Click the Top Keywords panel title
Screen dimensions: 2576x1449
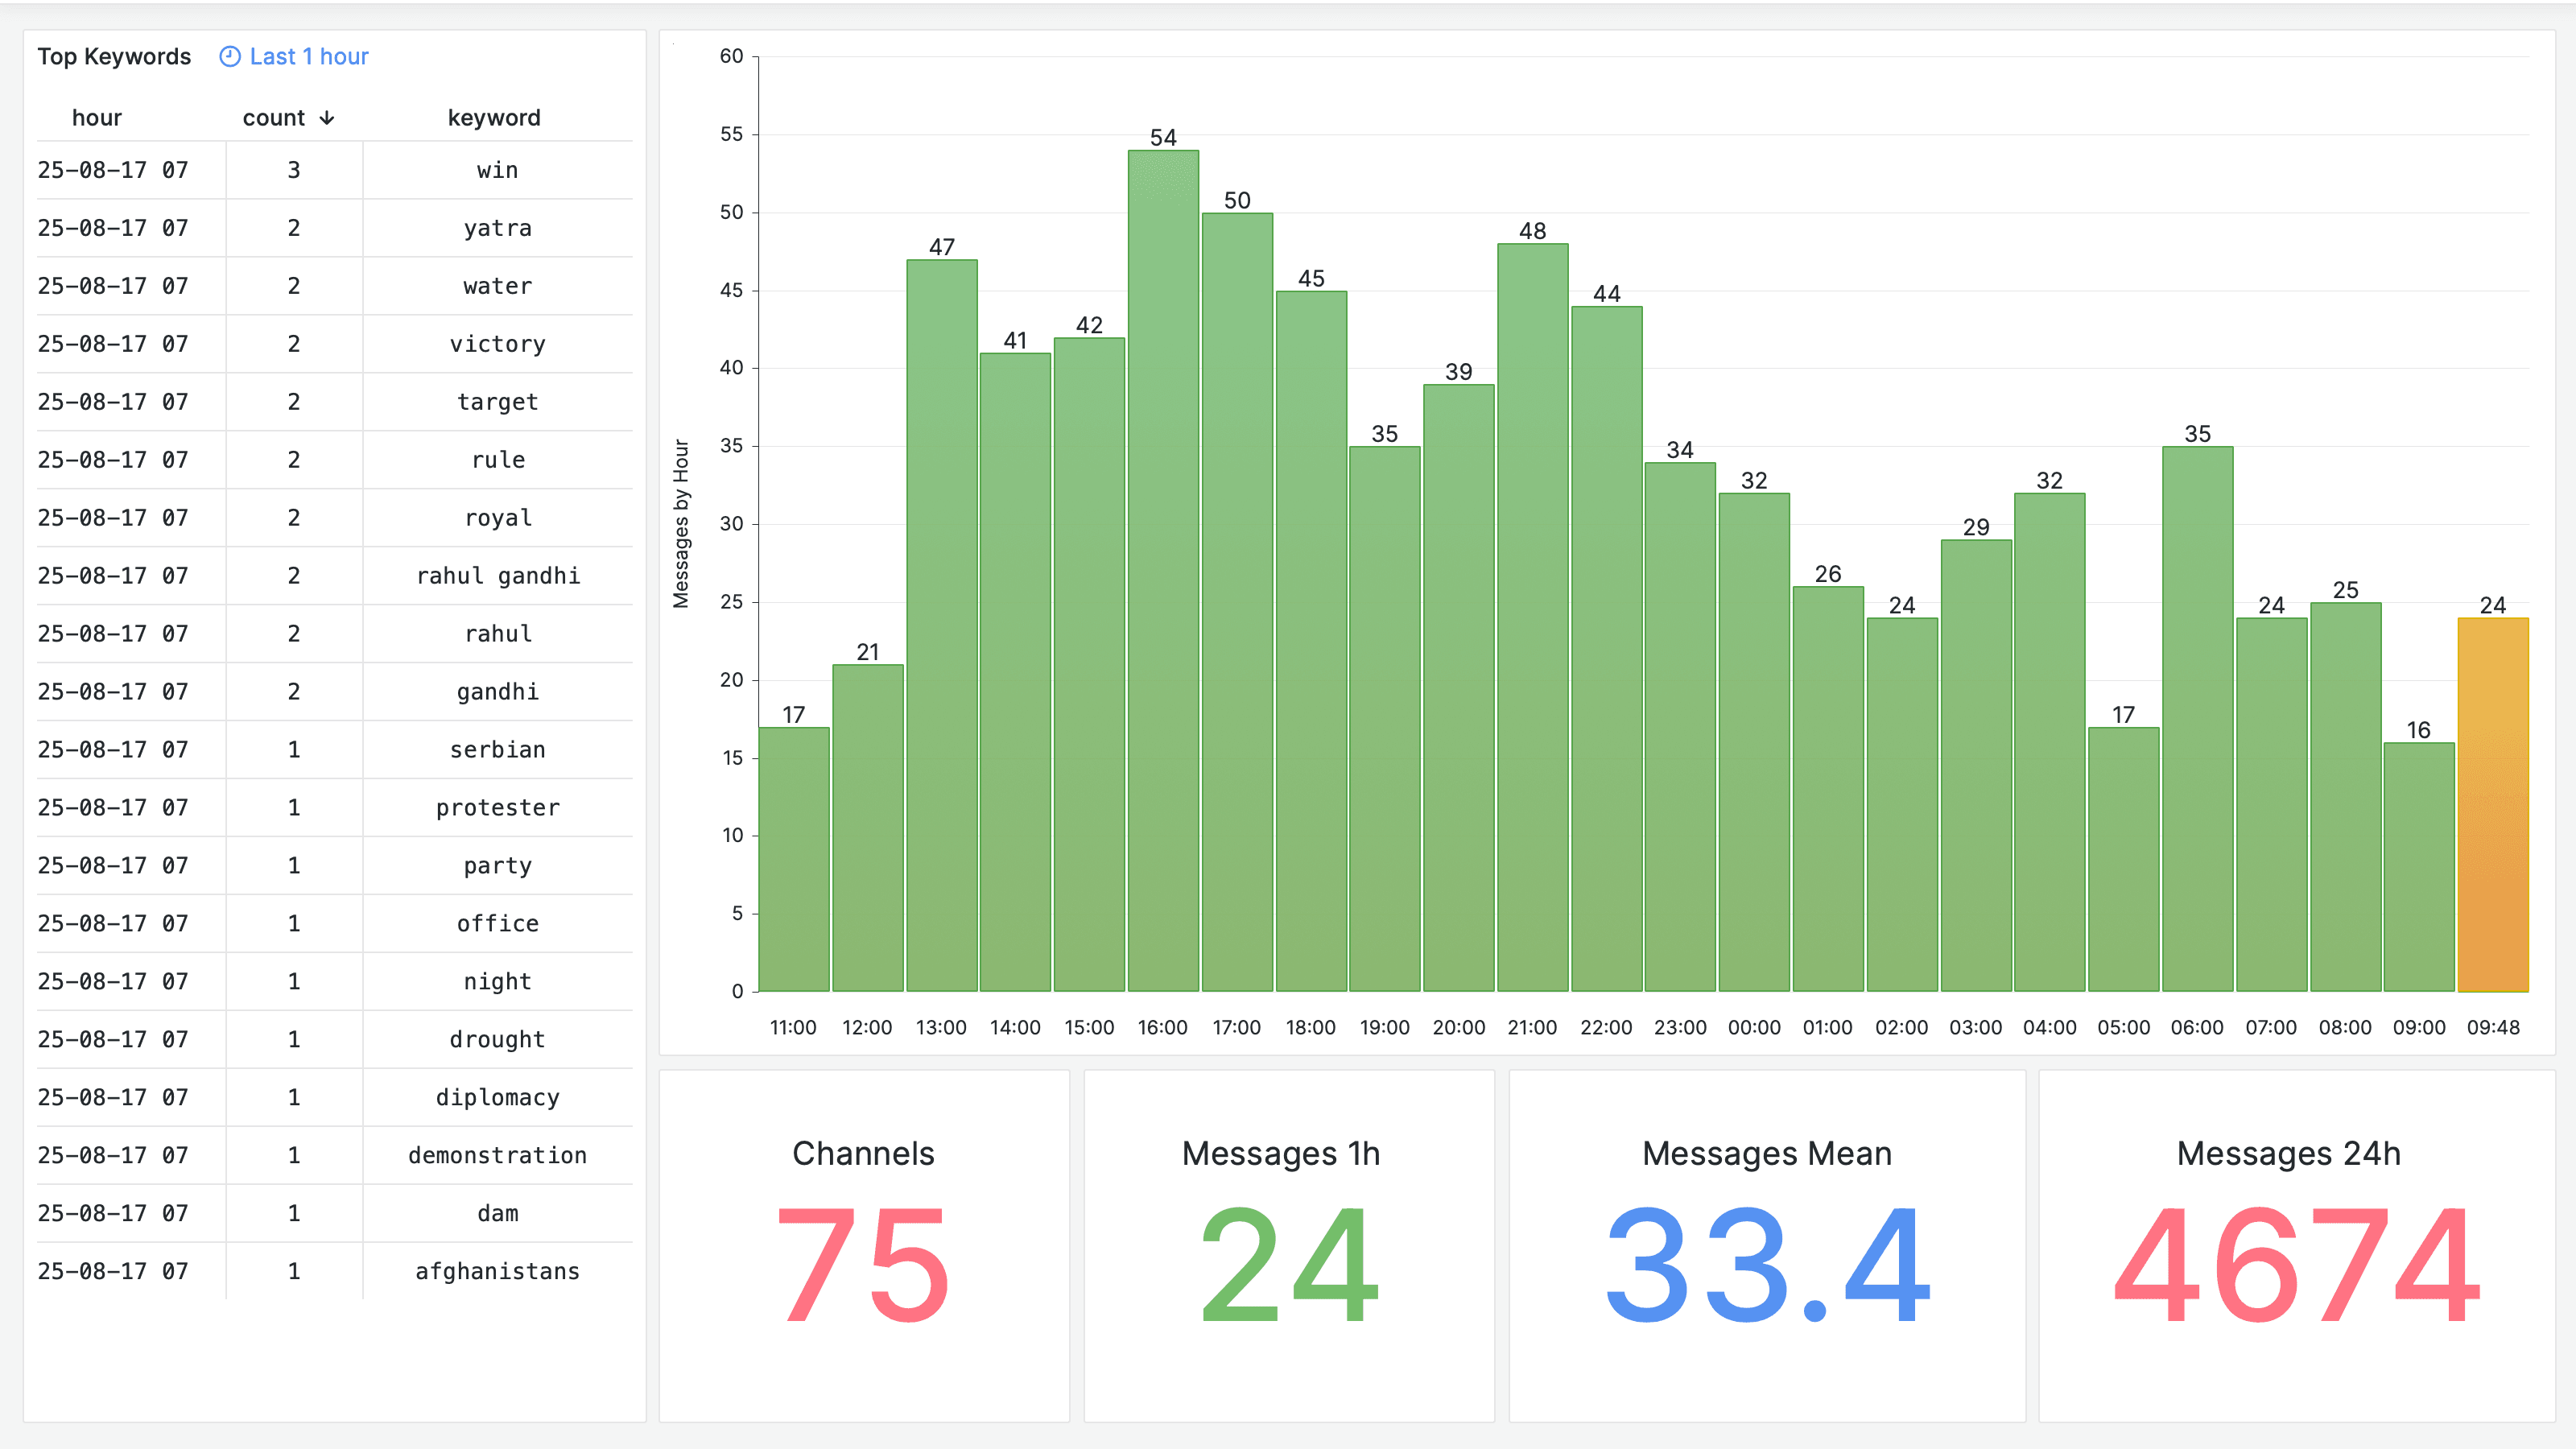pos(114,57)
